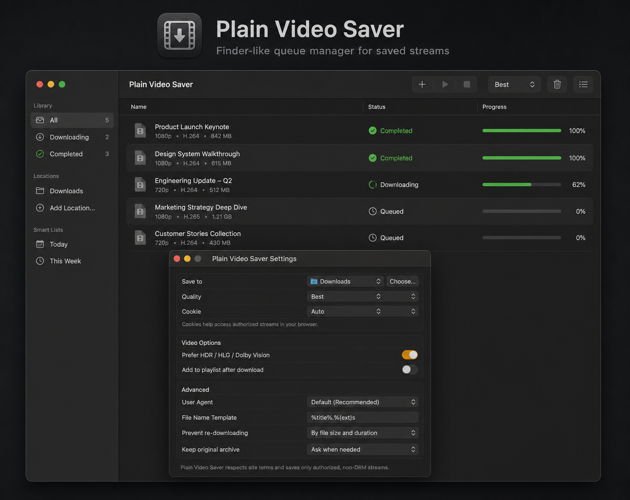Click the folder icon in Save to dropdown
Screen dimensions: 630x500
[x=314, y=281]
